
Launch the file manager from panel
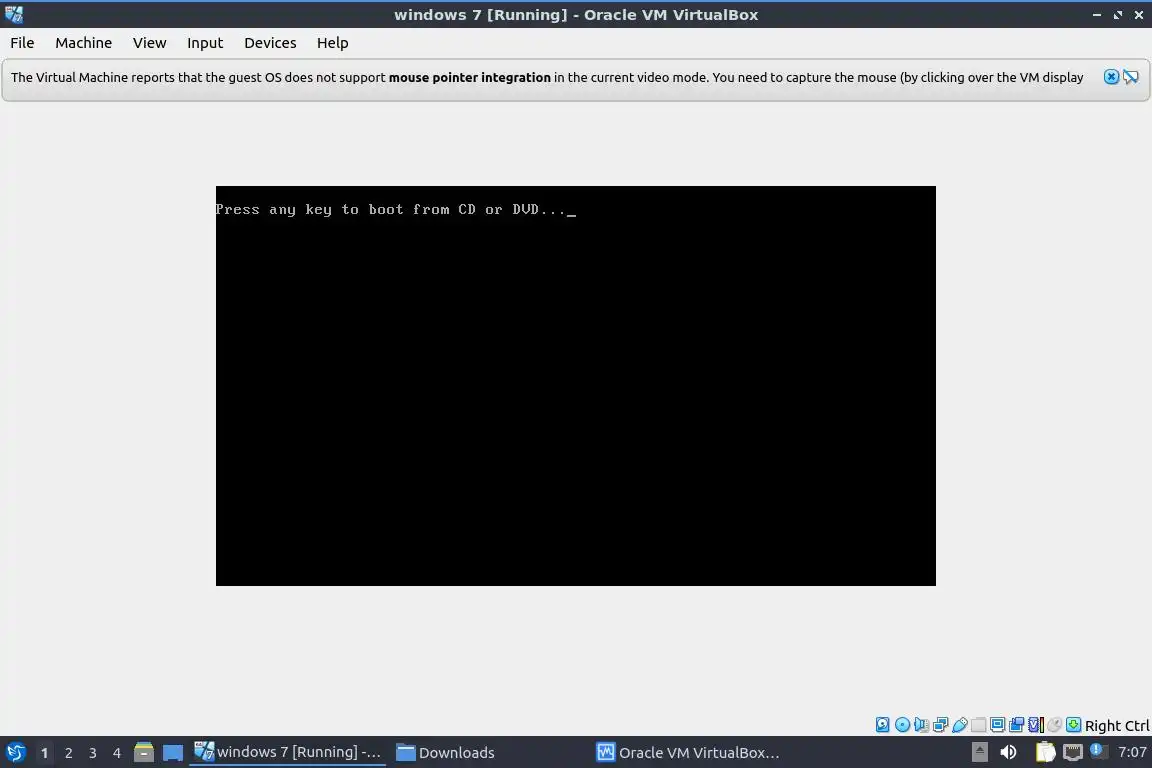[144, 753]
